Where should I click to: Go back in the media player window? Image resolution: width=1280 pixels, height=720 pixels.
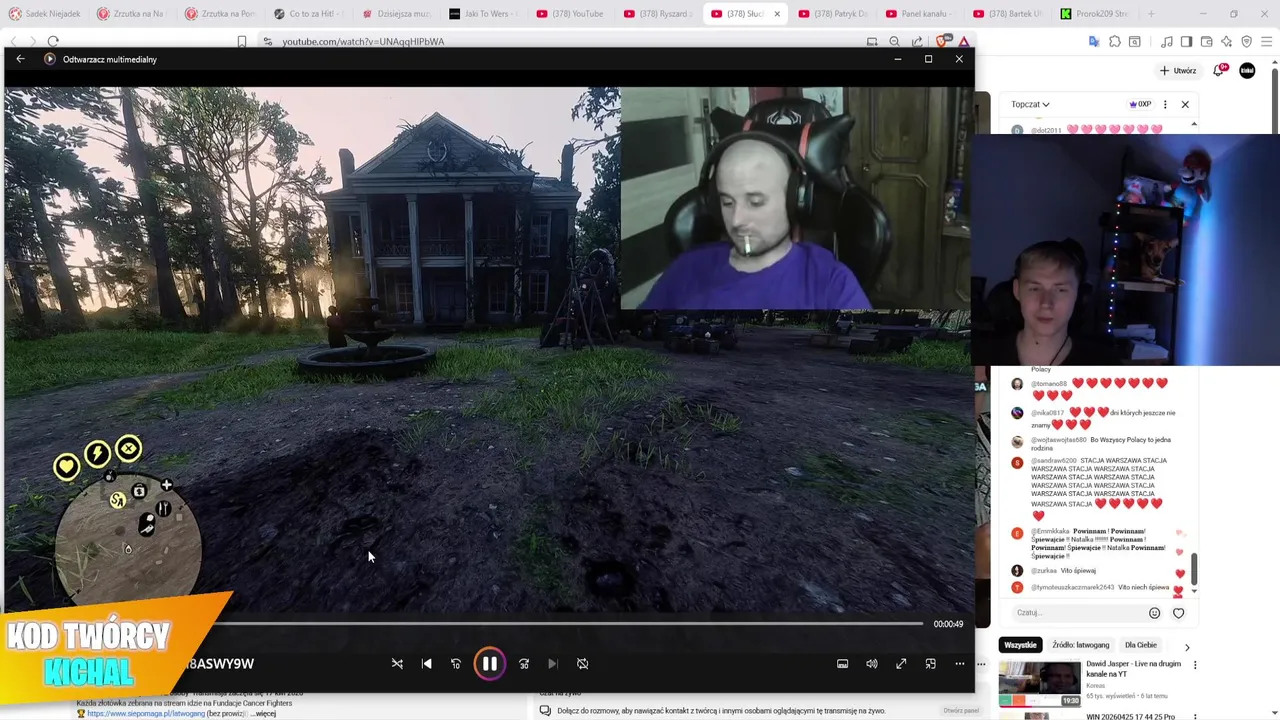[20, 59]
